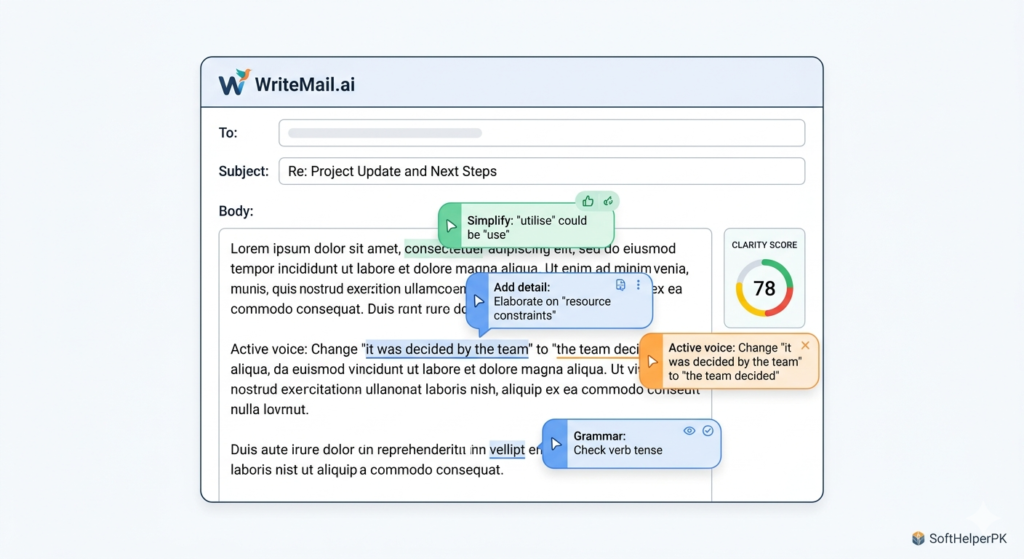Click the document icon on Add detail card
The width and height of the screenshot is (1024, 559).
(x=620, y=285)
